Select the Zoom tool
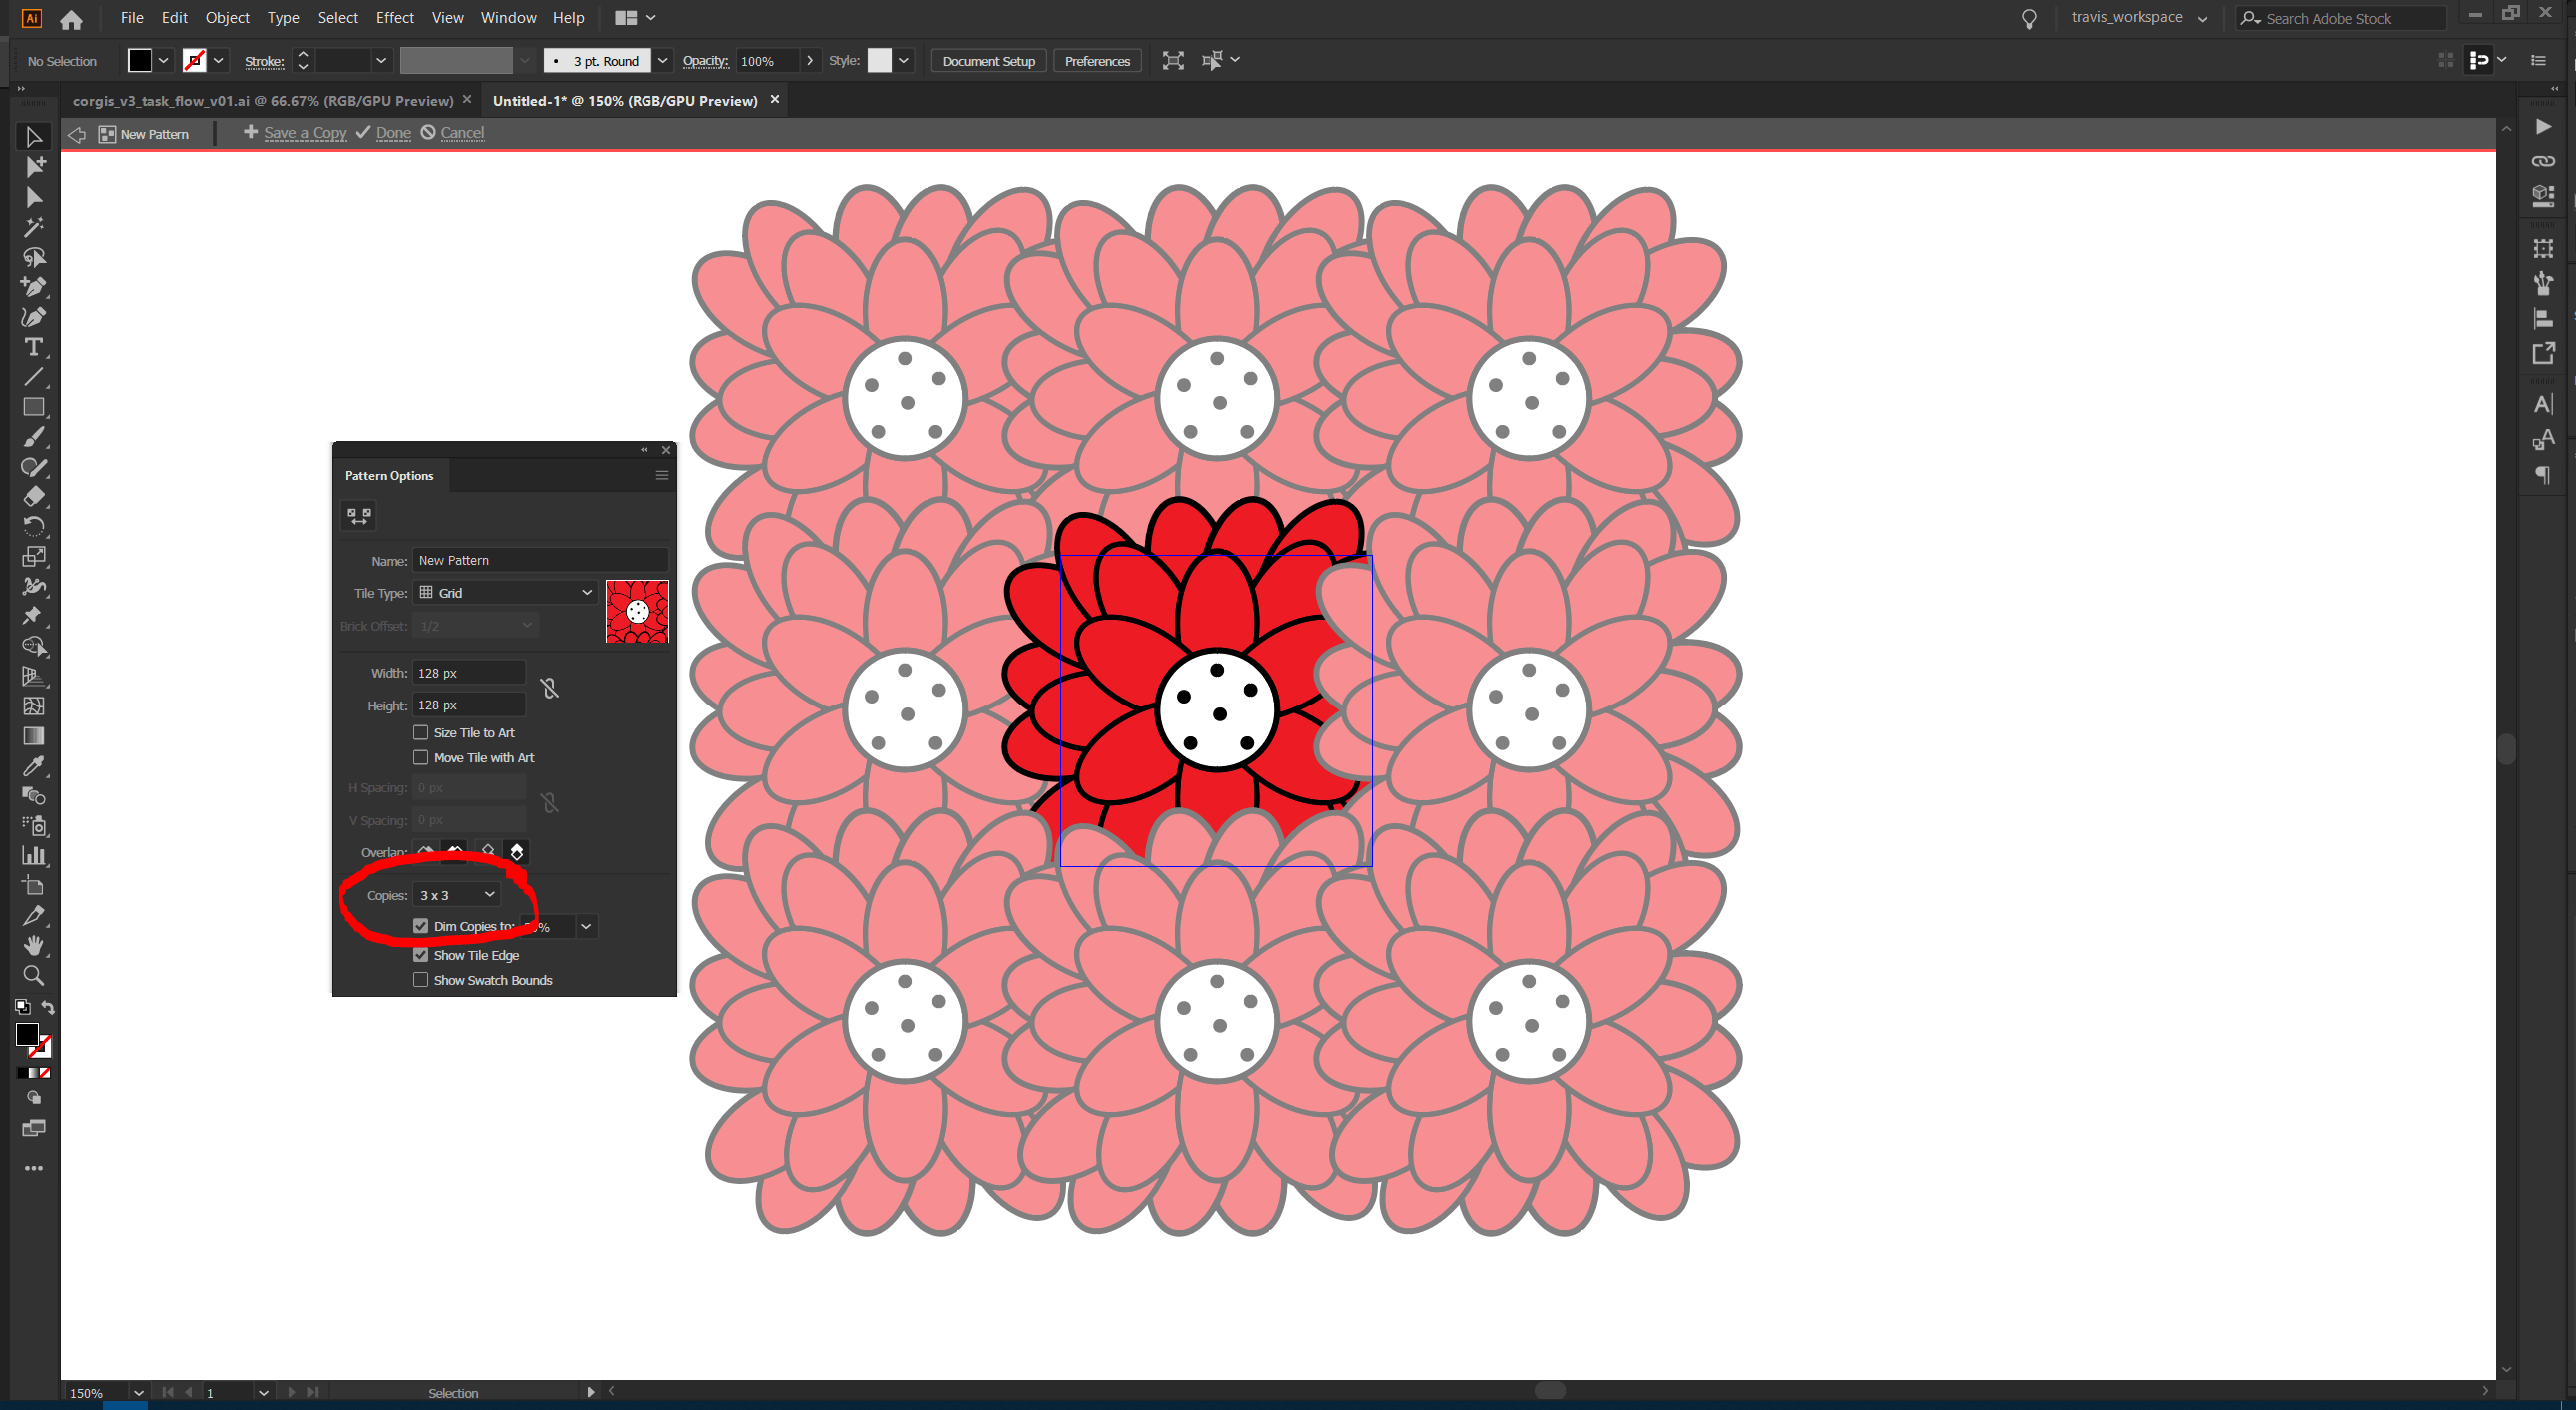Viewport: 2576px width, 1410px height. click(33, 975)
